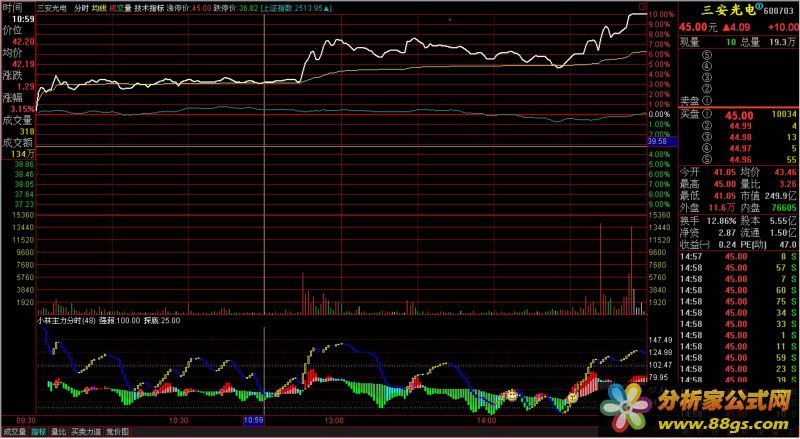Click the chart maximize box icon near 10.00%
800x439 pixels.
pos(642,7)
